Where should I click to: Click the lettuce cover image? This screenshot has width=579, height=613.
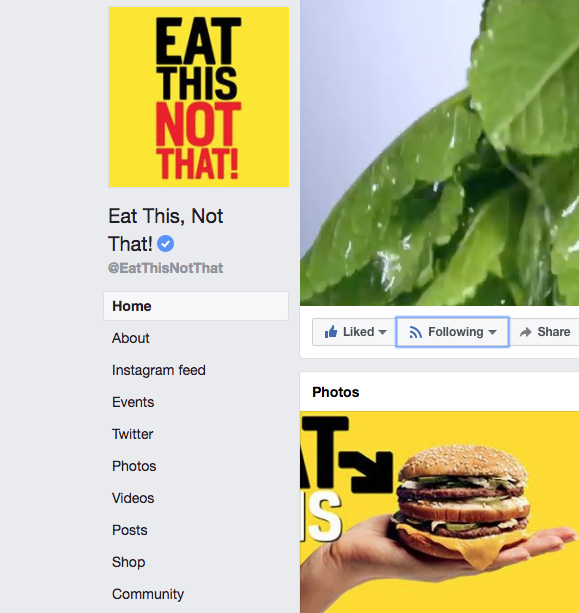tap(439, 152)
